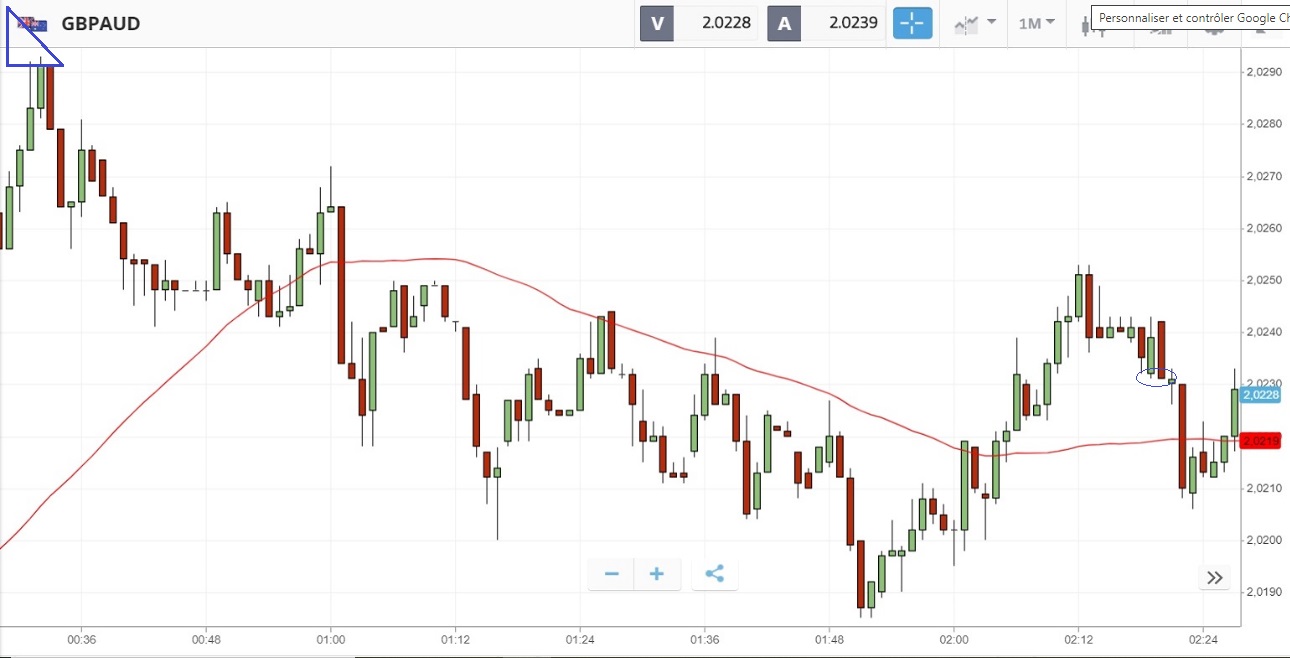This screenshot has width=1290, height=658.
Task: Zoom in with the plus button
Action: (x=657, y=574)
